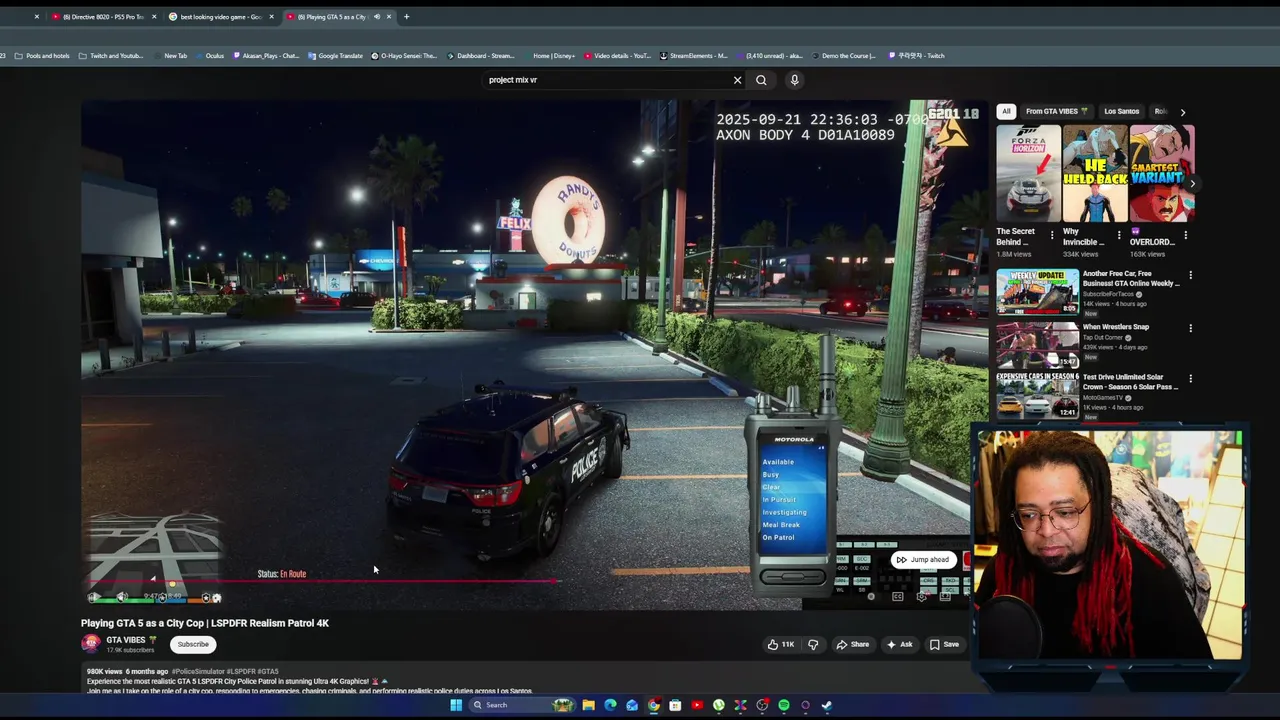Open the Windows Start menu

click(x=456, y=705)
